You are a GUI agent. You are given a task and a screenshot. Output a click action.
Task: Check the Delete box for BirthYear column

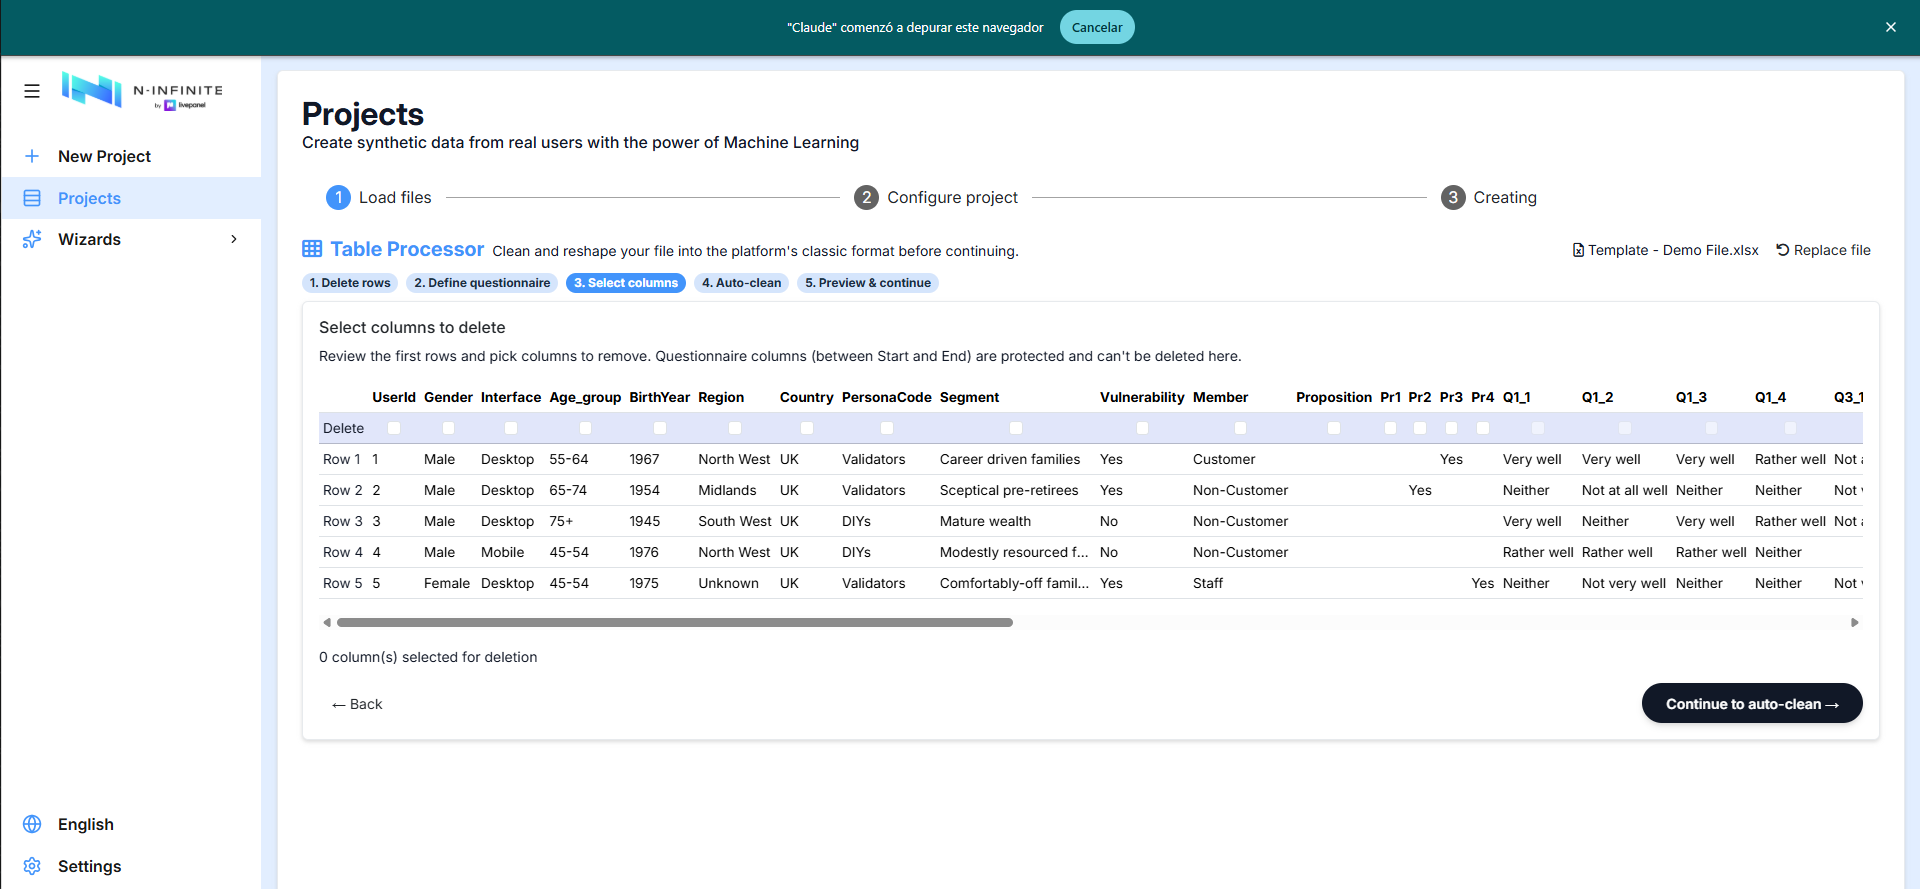660,428
